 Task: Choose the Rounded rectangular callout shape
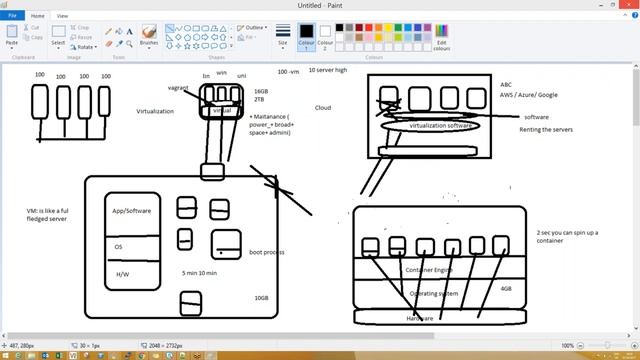(205, 46)
